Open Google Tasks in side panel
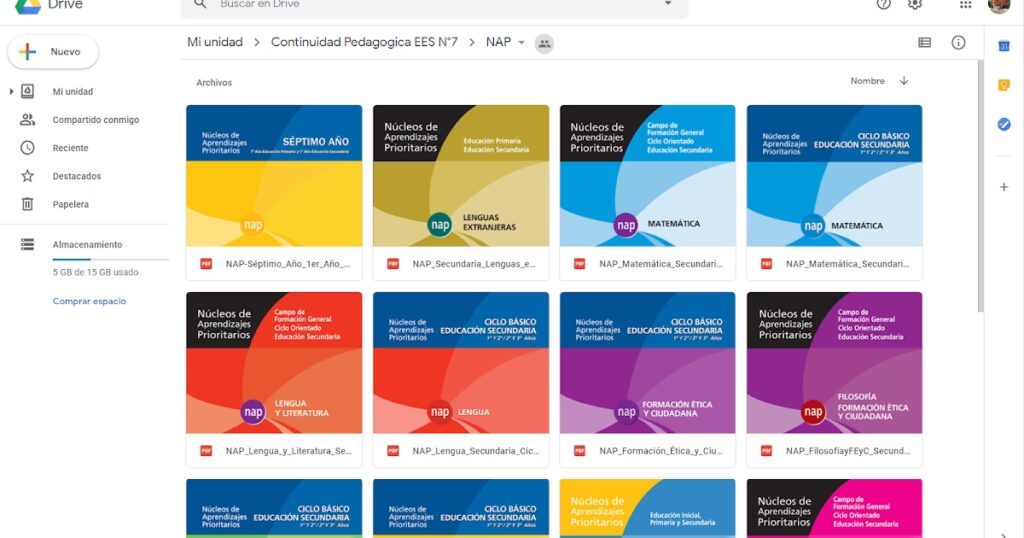Viewport: 1024px width, 538px height. click(x=1004, y=124)
